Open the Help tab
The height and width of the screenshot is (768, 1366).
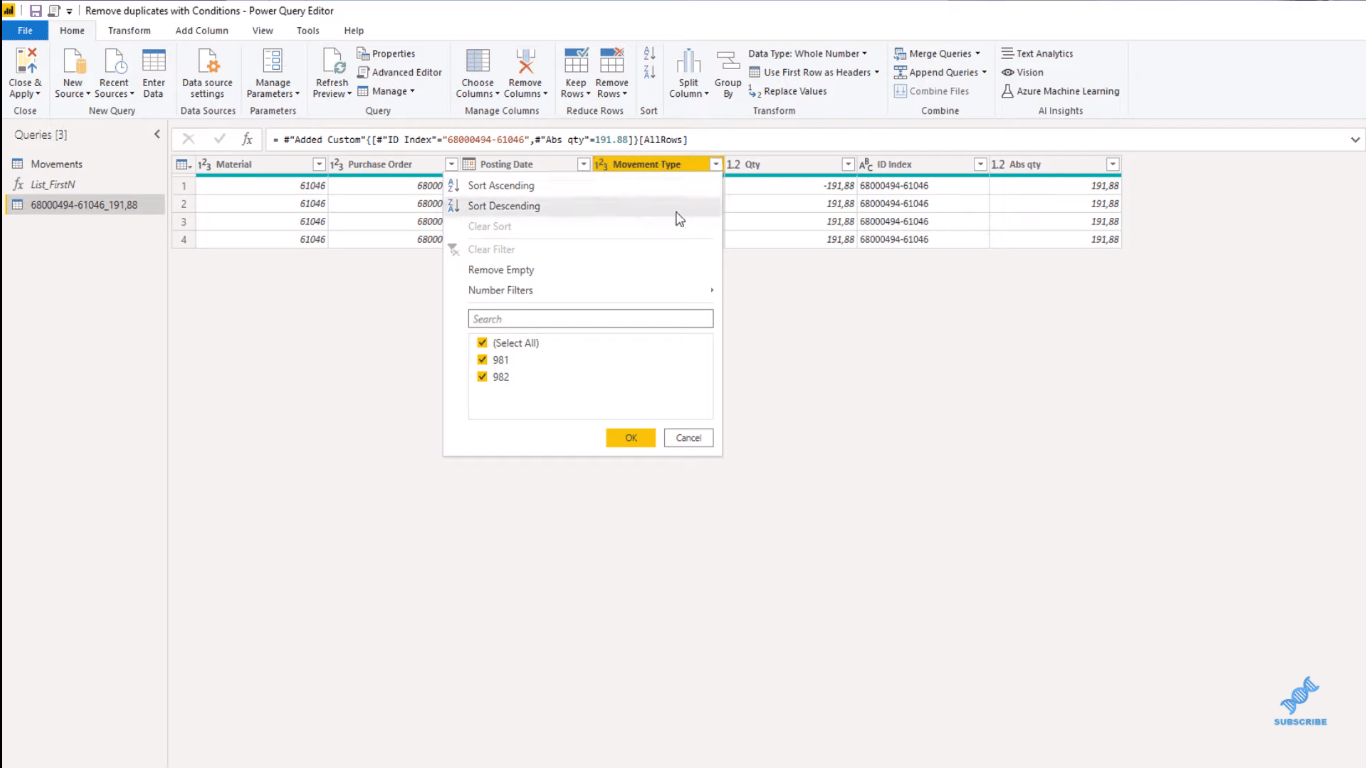pos(354,31)
